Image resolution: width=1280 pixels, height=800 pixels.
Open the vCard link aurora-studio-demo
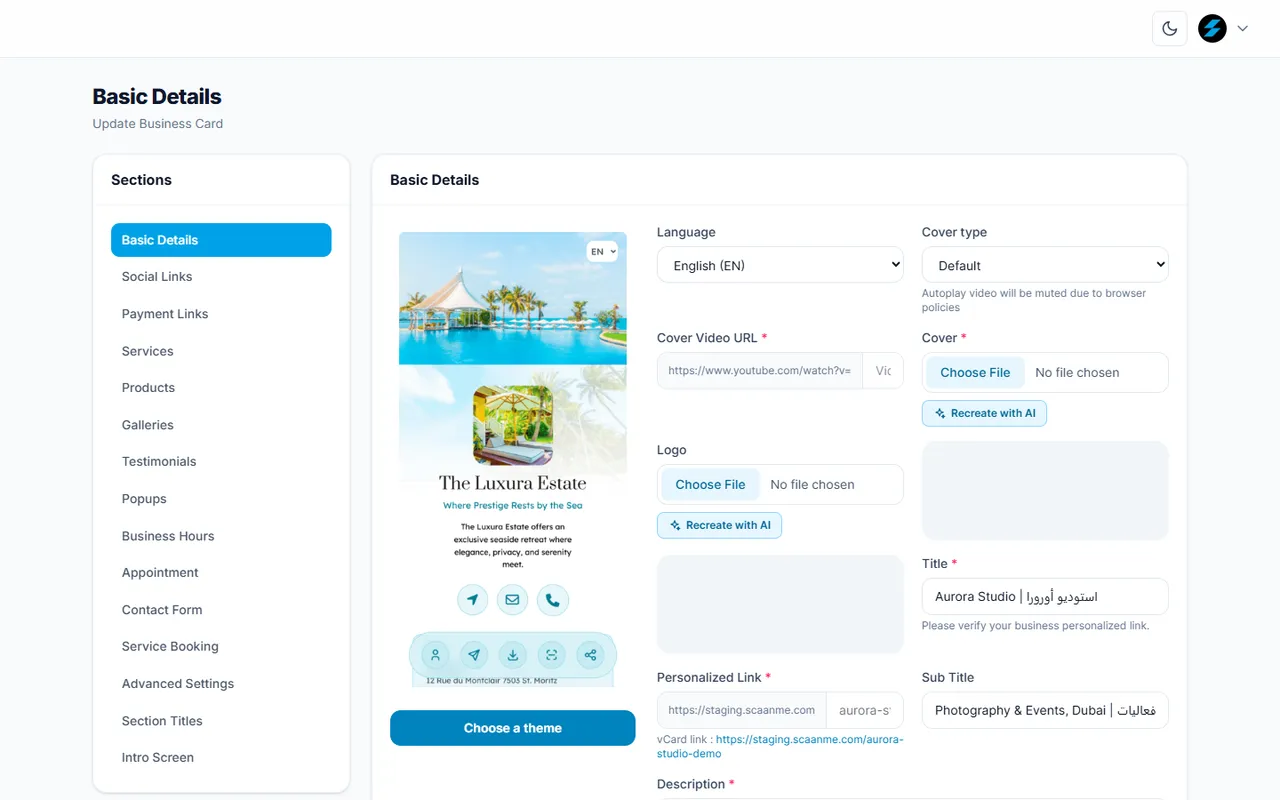tap(781, 746)
